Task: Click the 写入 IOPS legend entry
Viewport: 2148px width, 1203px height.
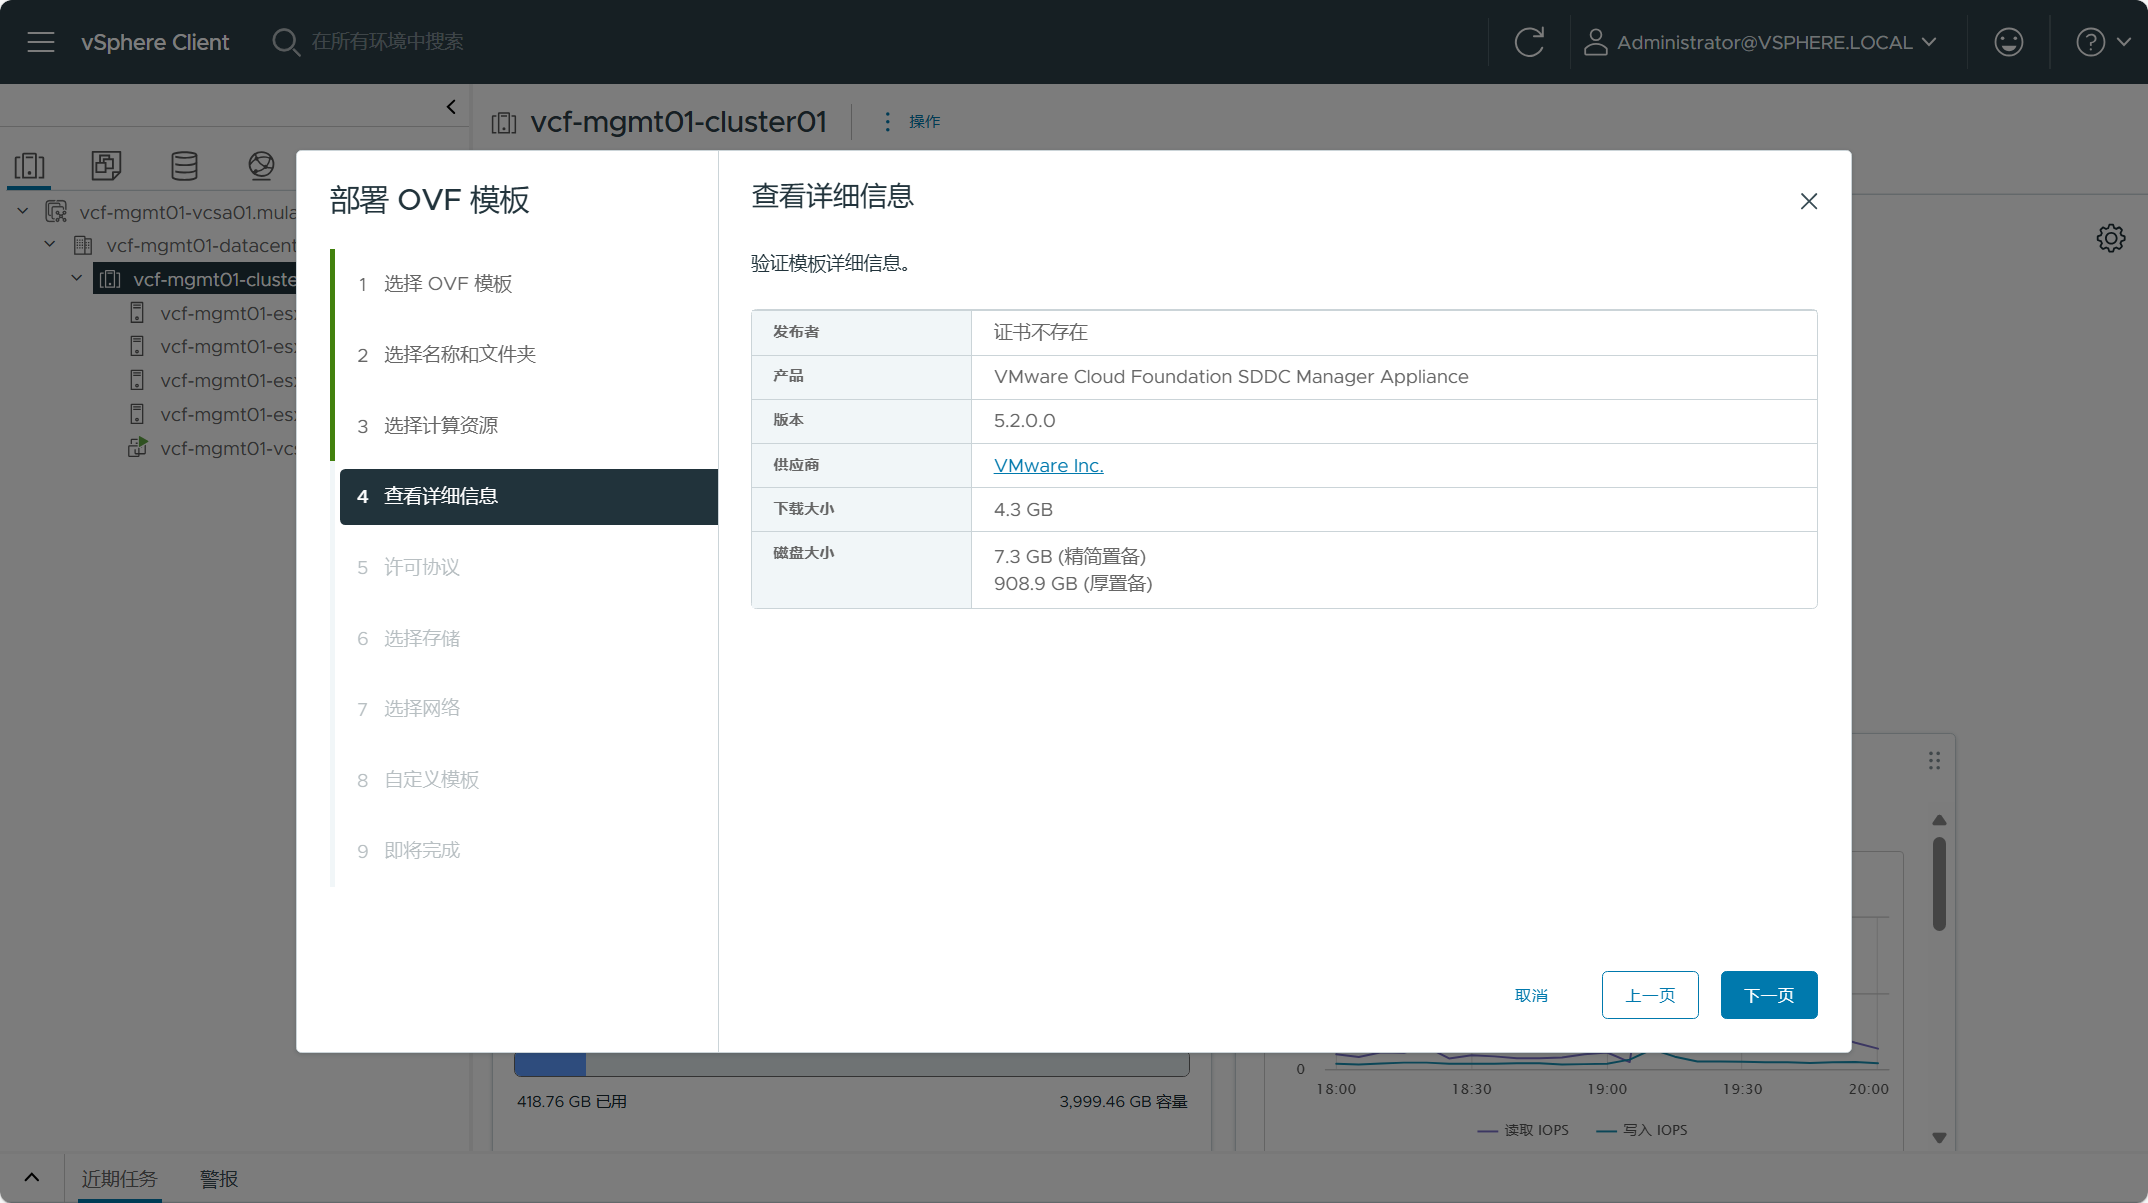Action: pos(1642,1130)
